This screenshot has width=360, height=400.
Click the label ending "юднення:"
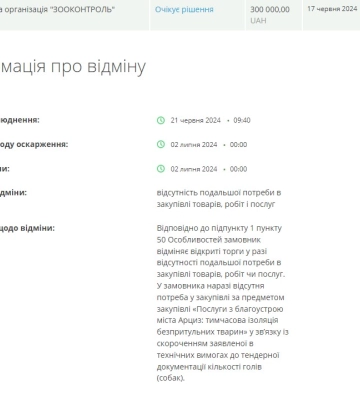coord(20,120)
